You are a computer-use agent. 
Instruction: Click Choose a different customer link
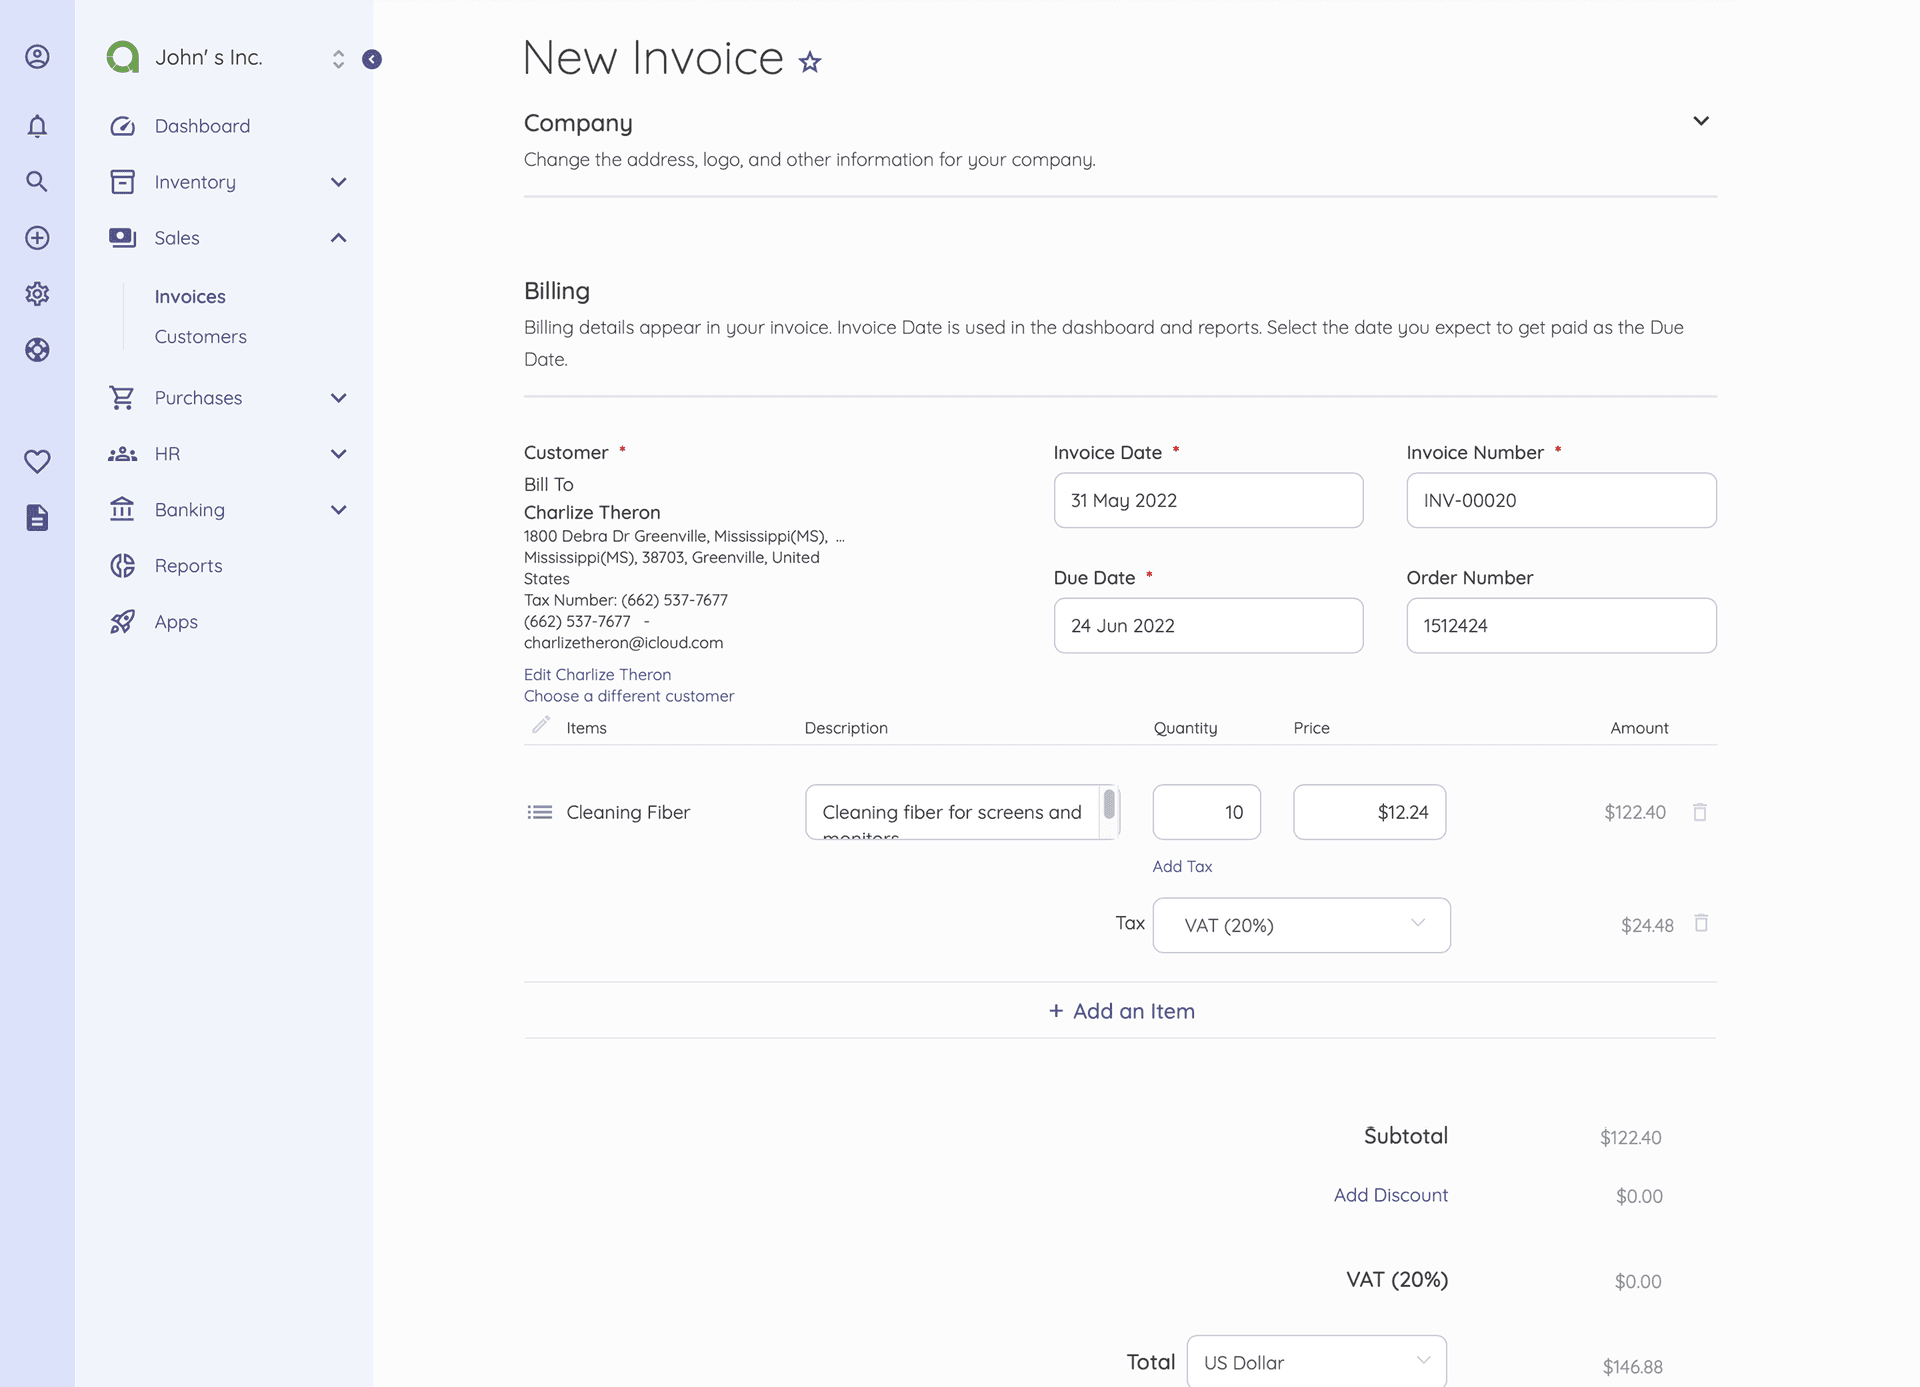[x=628, y=696]
